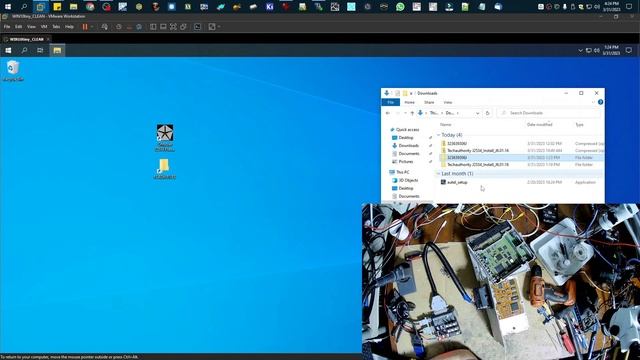Click the workbench webcam overlay thumbnail
This screenshot has width=640, height=360.
click(x=501, y=281)
